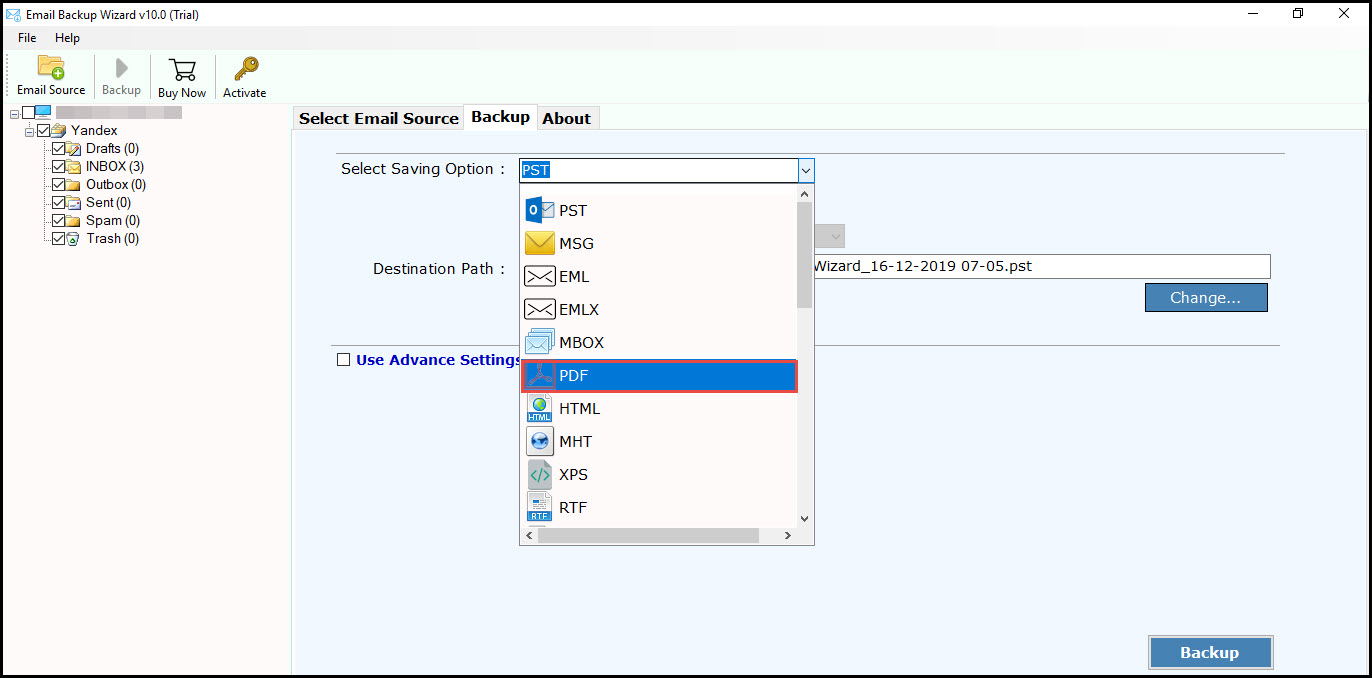Select the MHT icon
The image size is (1372, 678).
click(x=540, y=441)
